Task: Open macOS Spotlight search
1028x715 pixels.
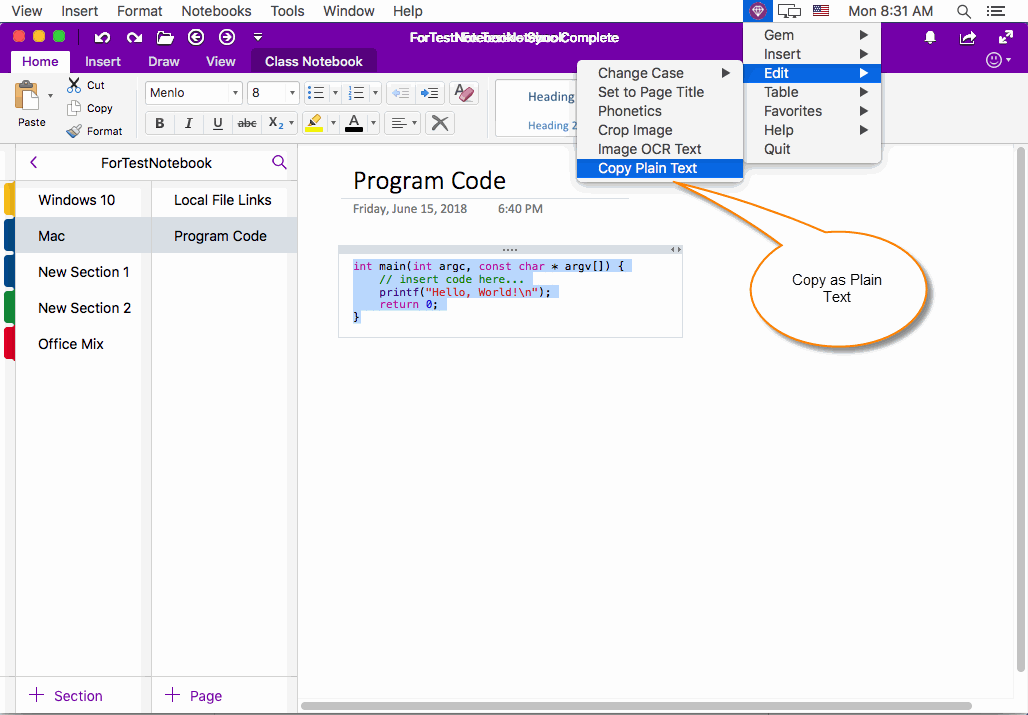Action: (x=964, y=11)
